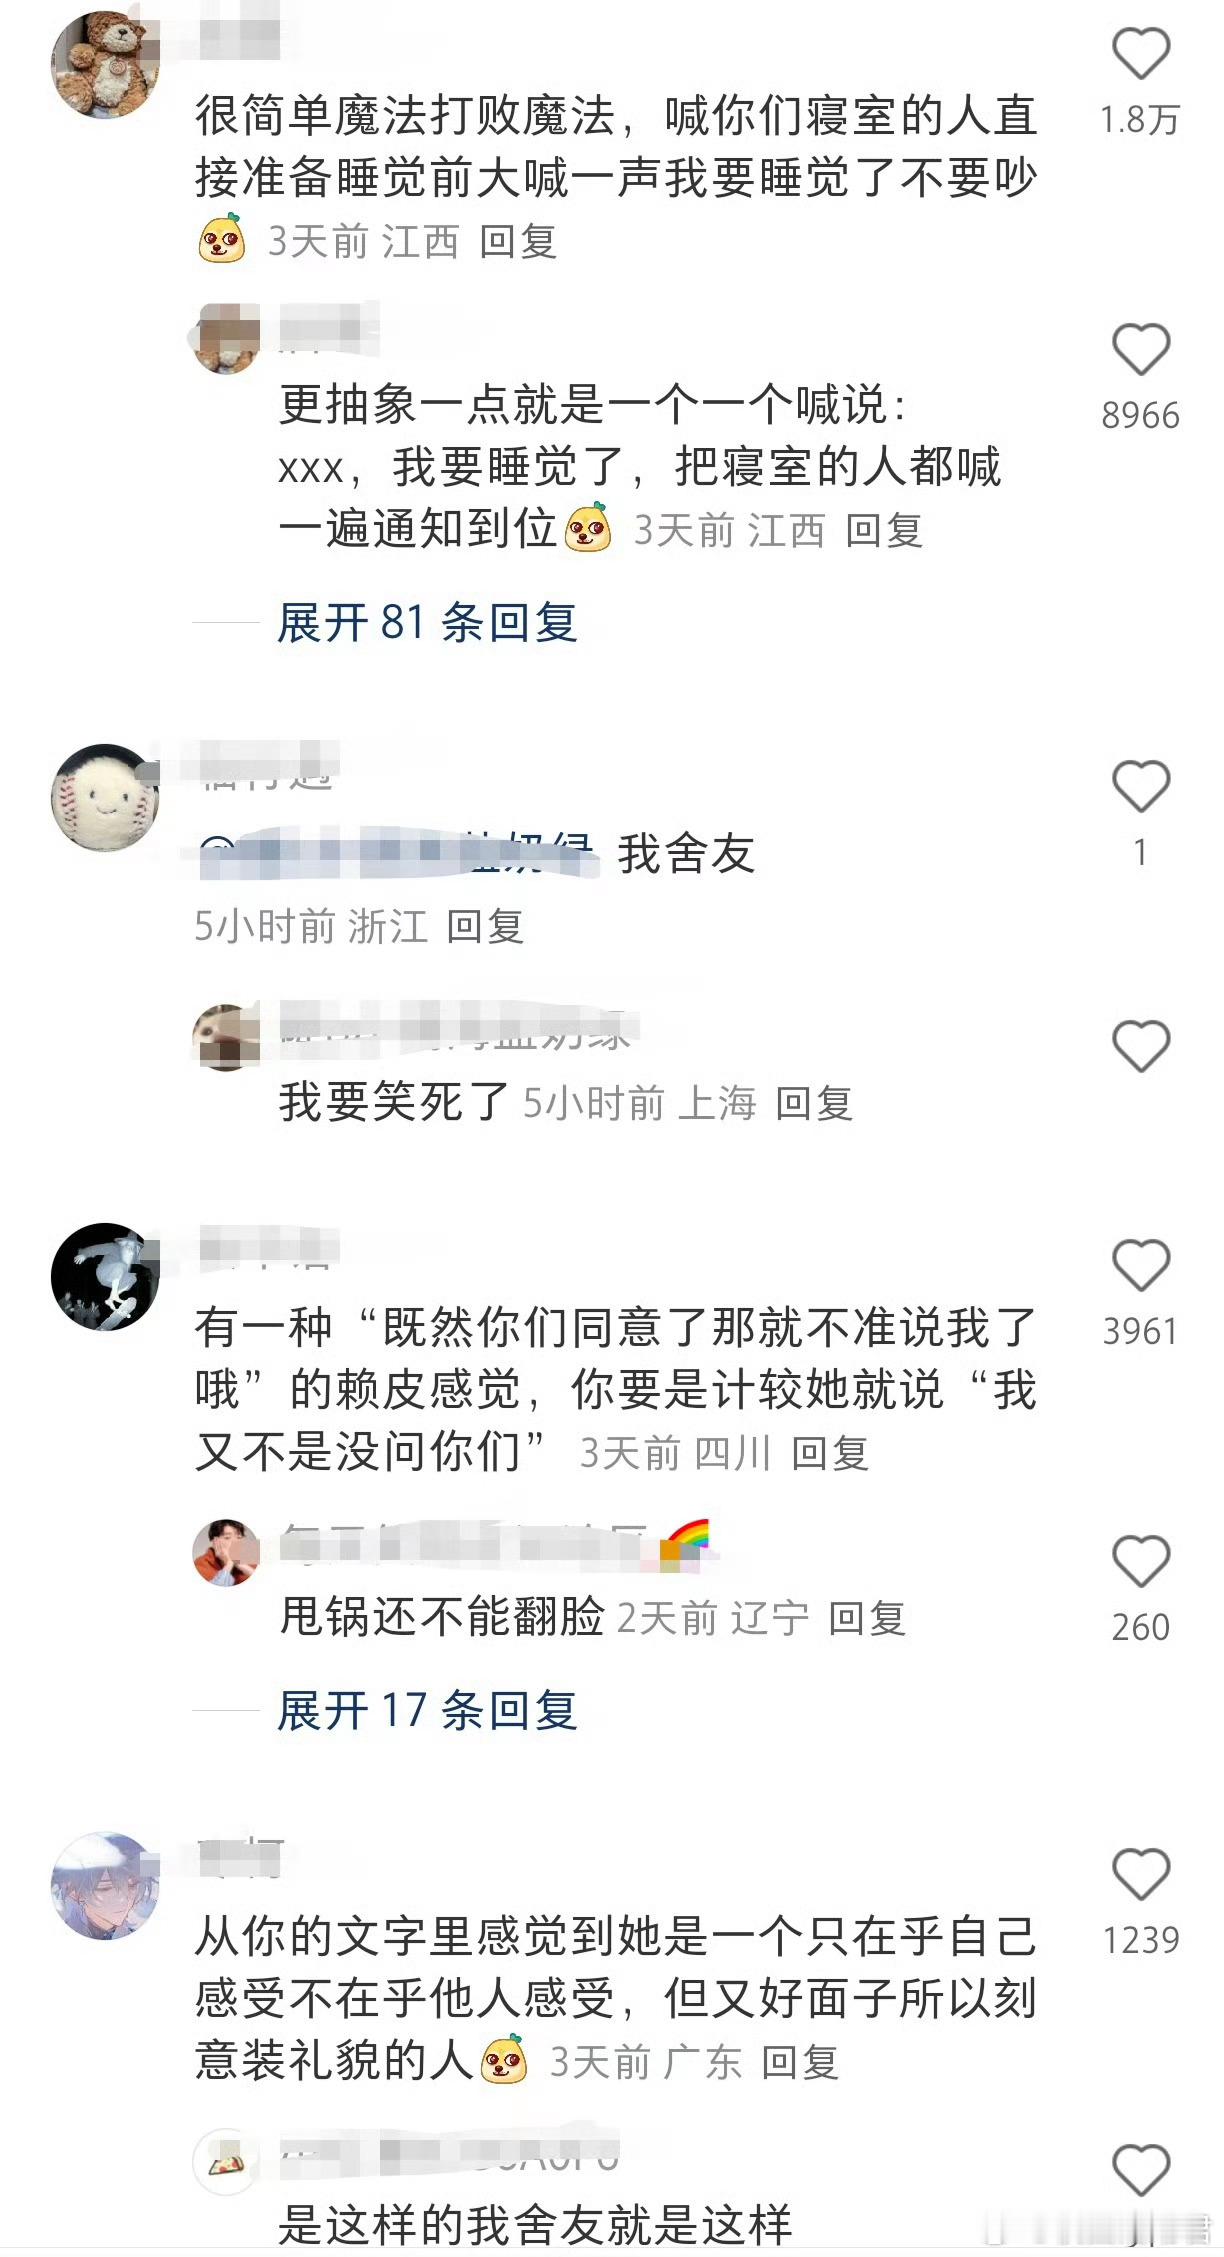
Task: Like the comment with 3961 likes
Action: pos(1140,1265)
